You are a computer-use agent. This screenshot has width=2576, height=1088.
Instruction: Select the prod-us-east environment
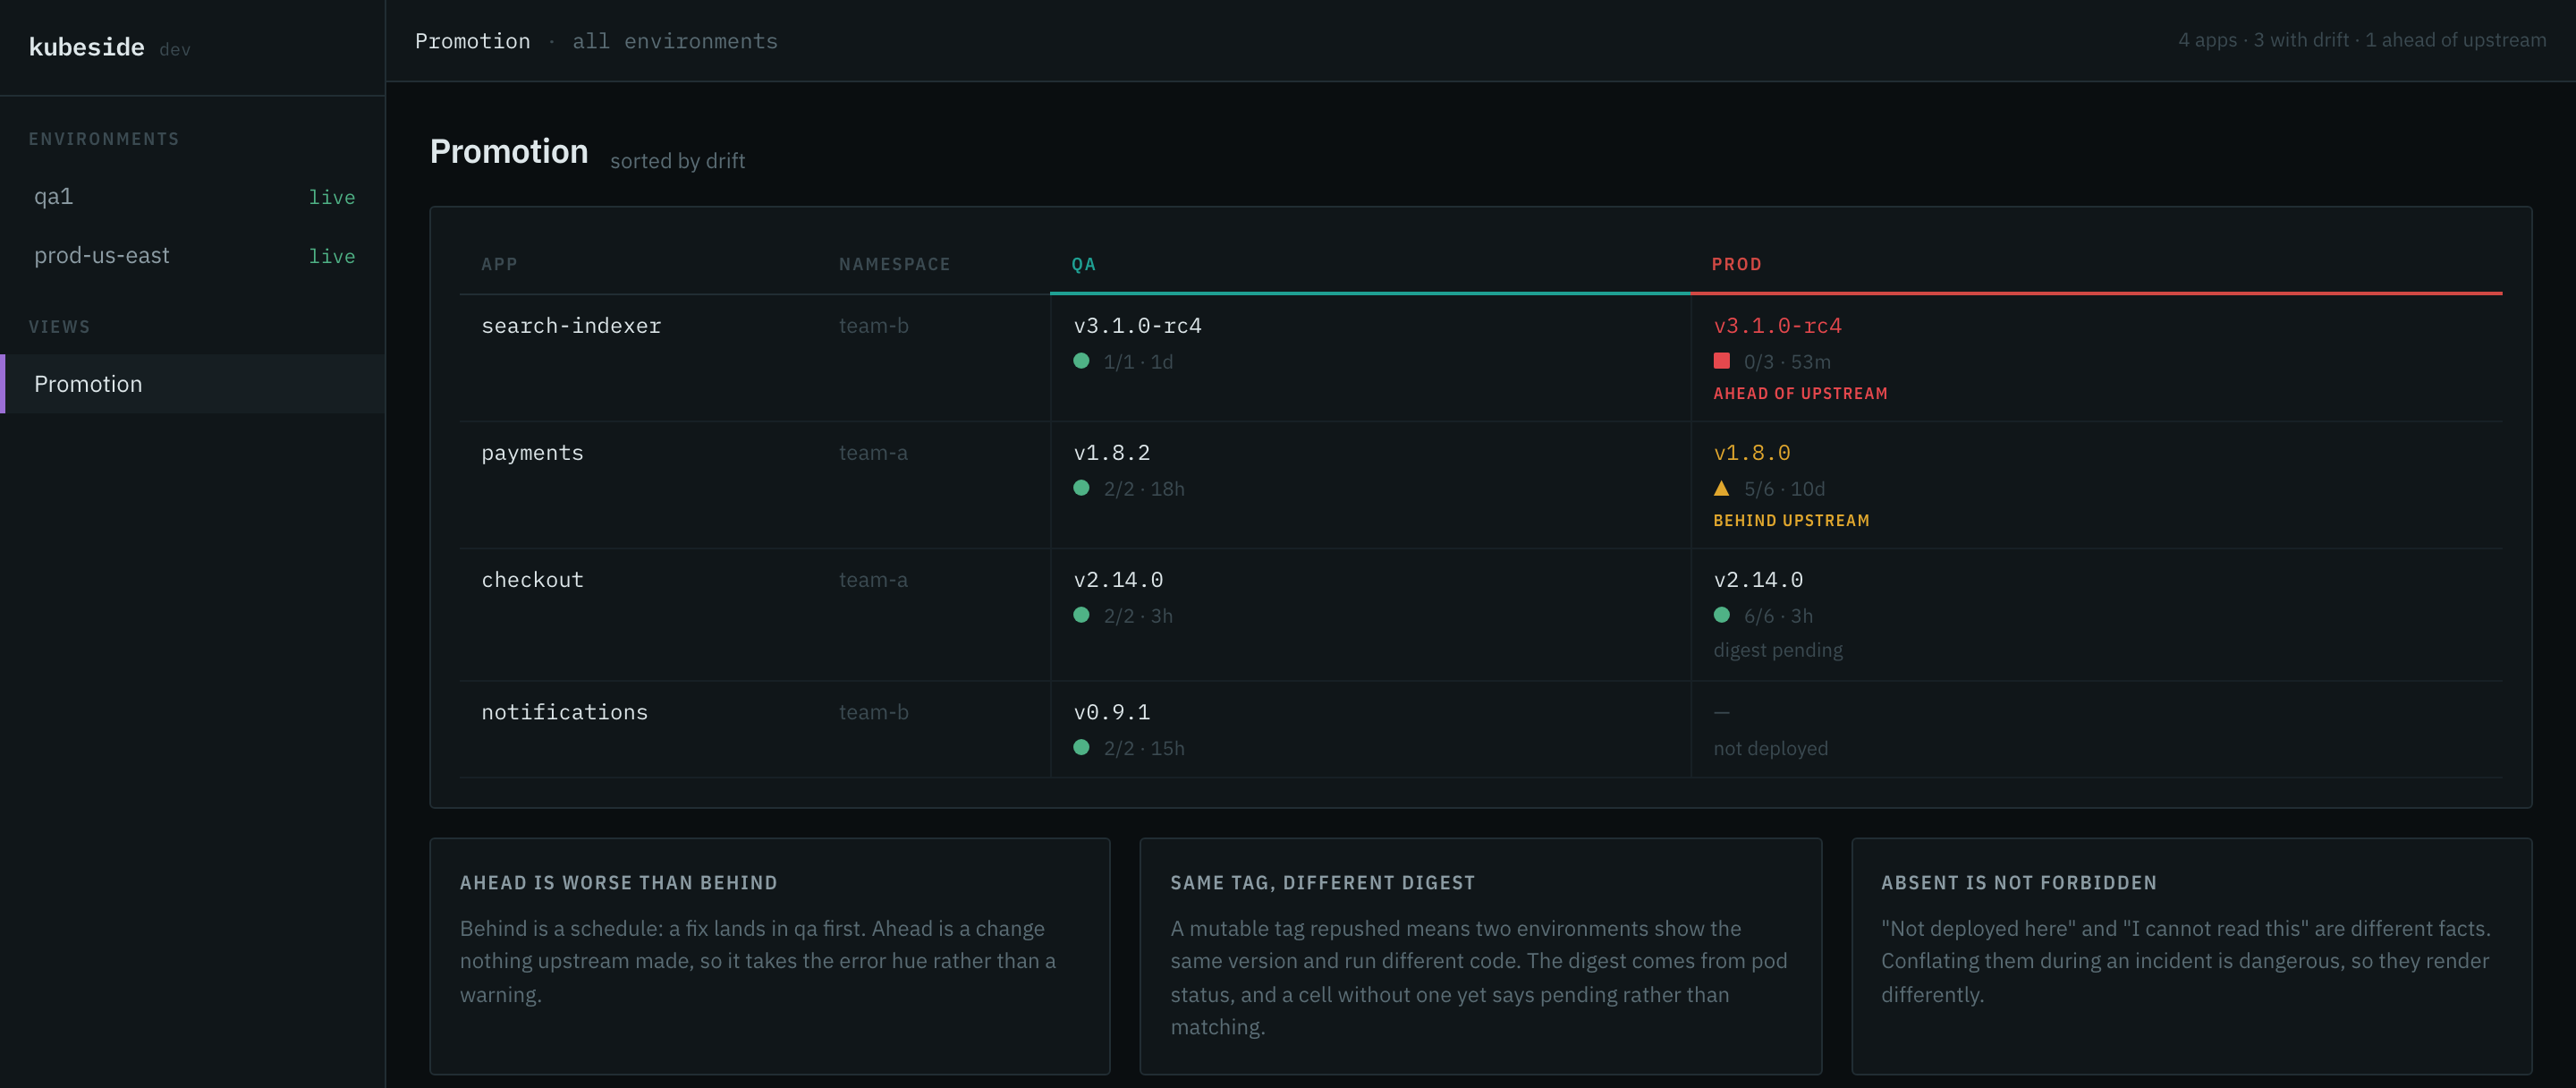193,256
